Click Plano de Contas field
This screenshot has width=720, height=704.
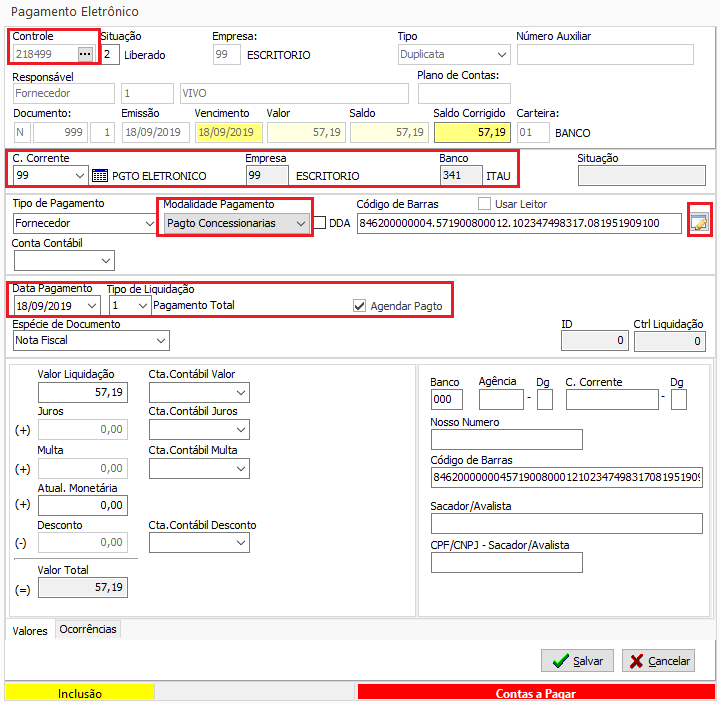[464, 93]
